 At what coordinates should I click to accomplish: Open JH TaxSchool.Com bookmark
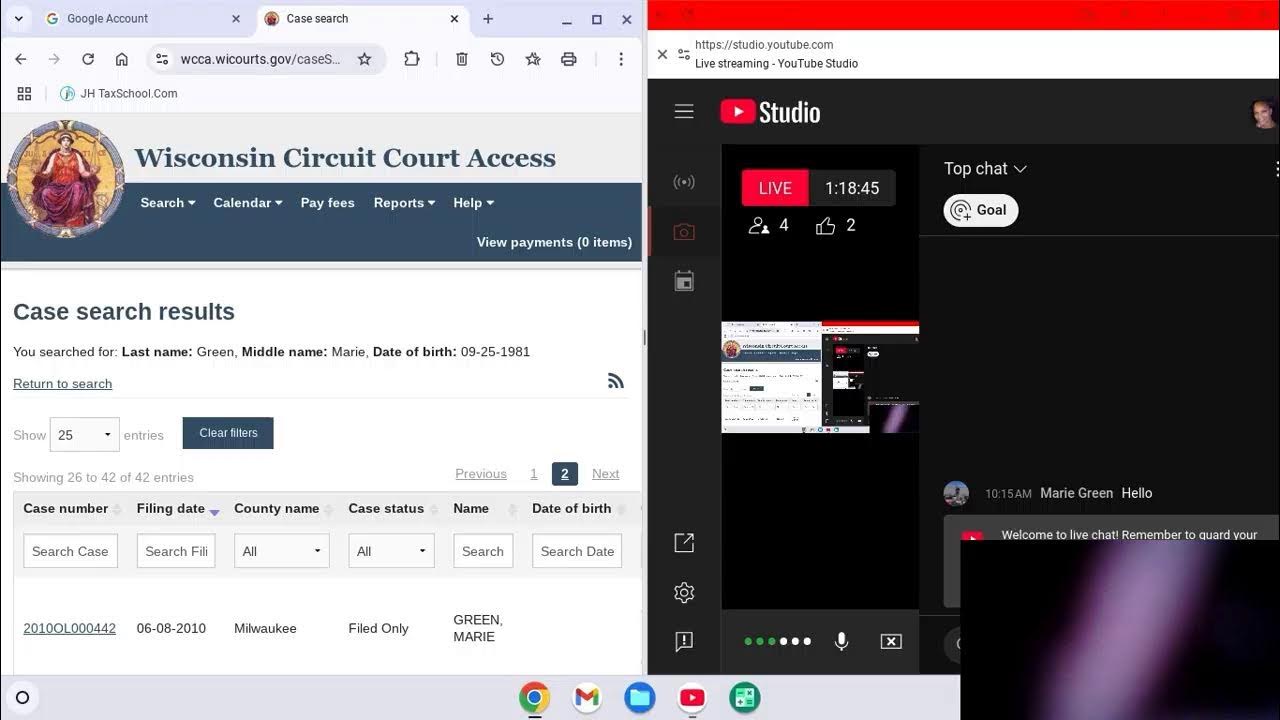(x=118, y=93)
